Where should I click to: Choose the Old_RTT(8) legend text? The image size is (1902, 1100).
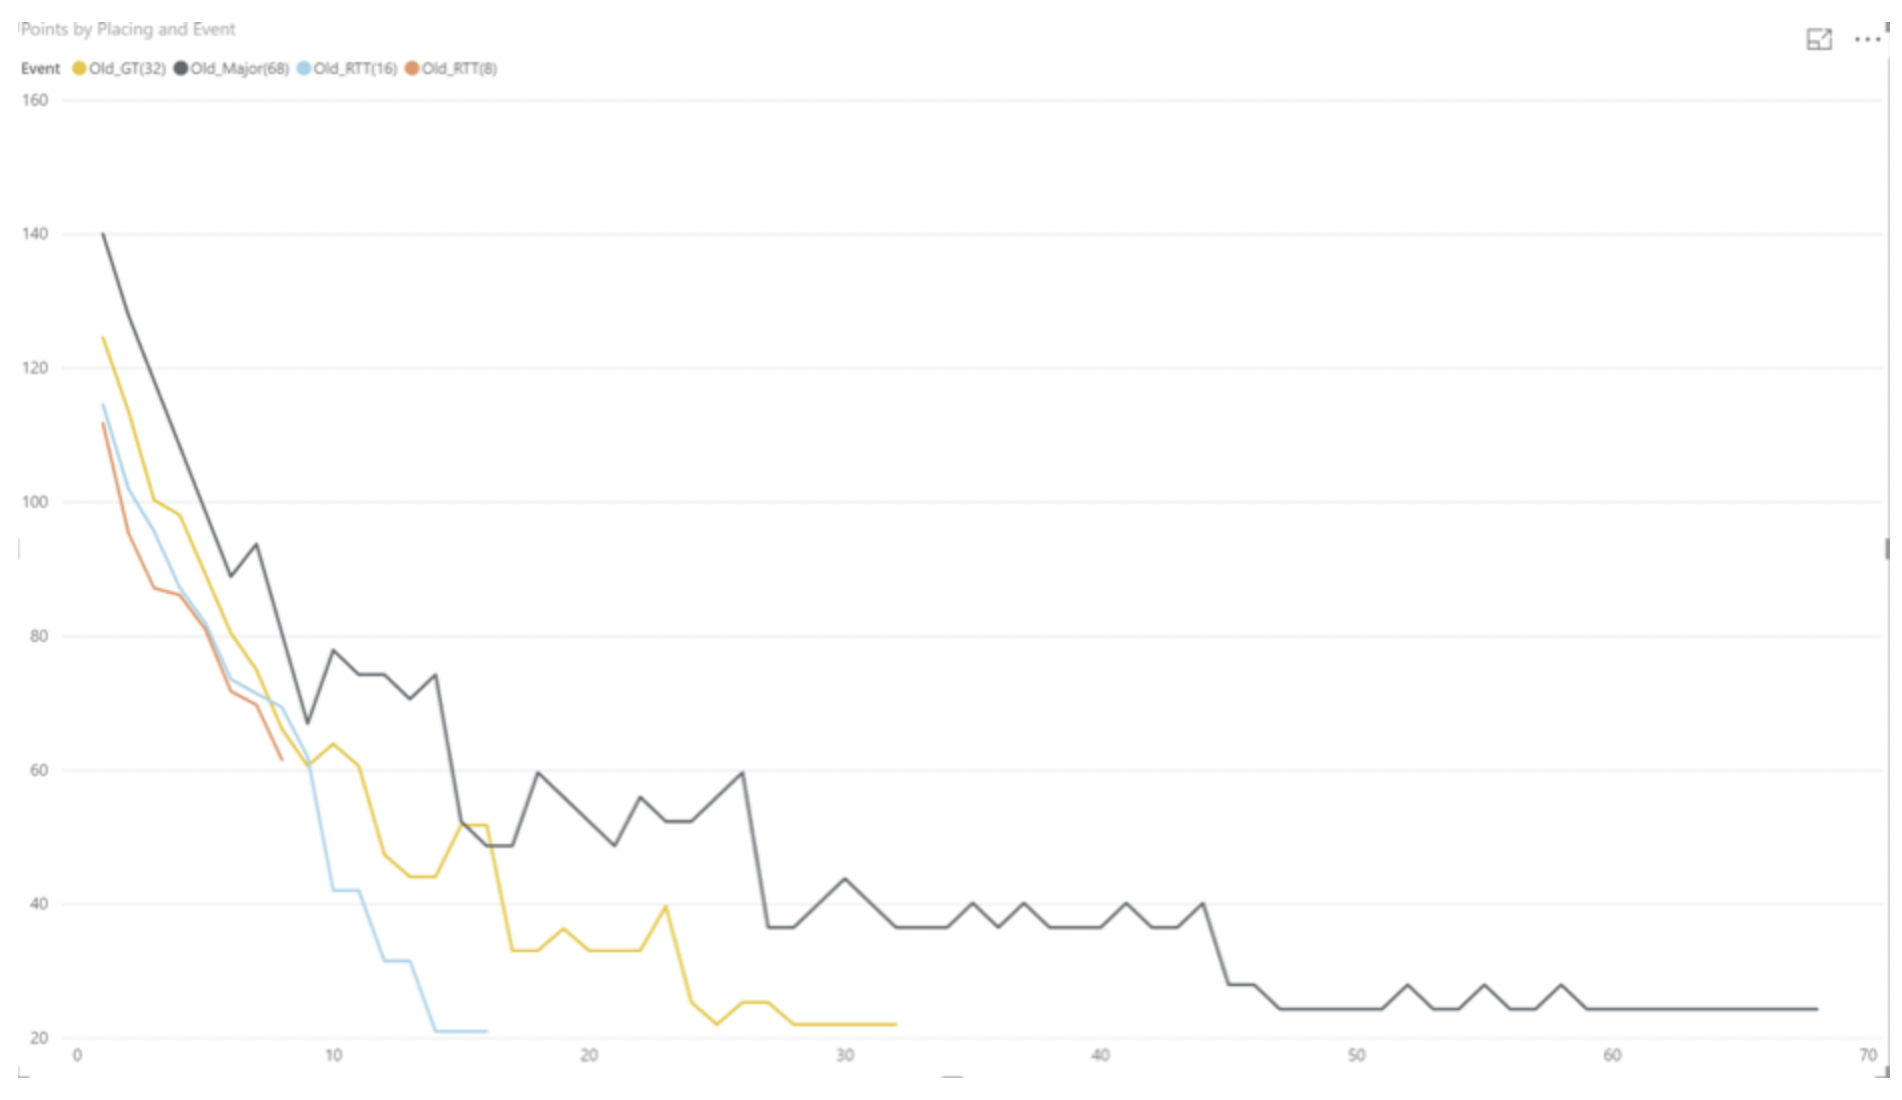pos(459,68)
